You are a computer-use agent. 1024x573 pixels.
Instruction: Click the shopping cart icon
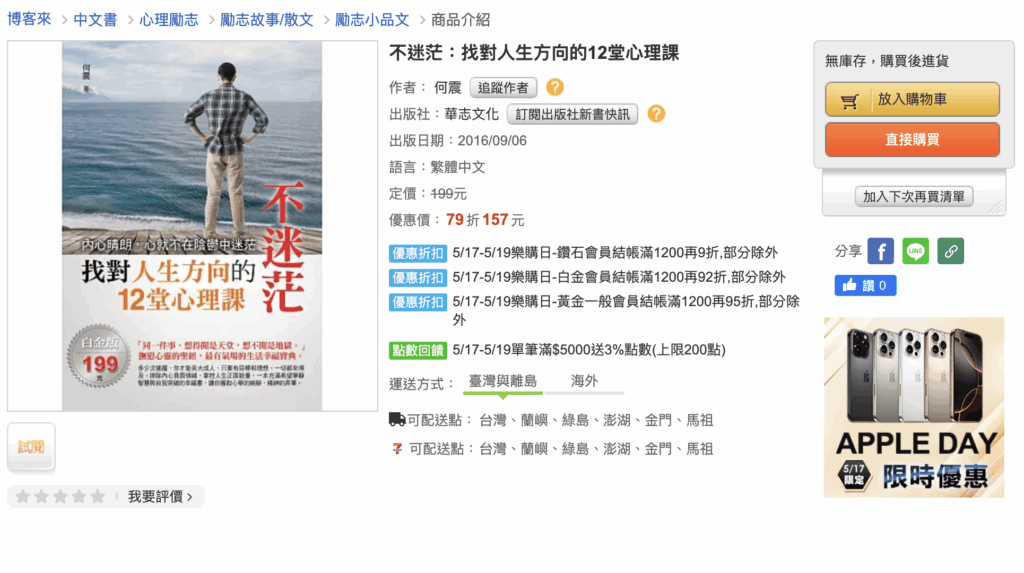tap(850, 100)
